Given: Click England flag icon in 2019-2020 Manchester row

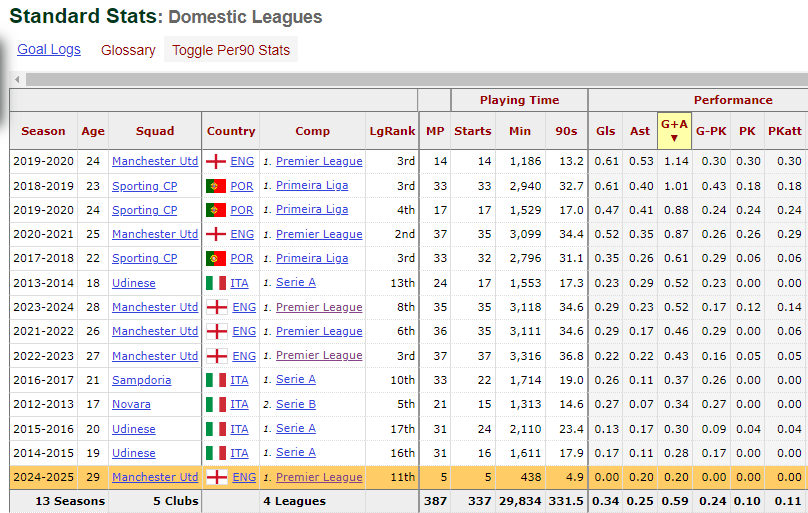Looking at the screenshot, I should [x=216, y=162].
